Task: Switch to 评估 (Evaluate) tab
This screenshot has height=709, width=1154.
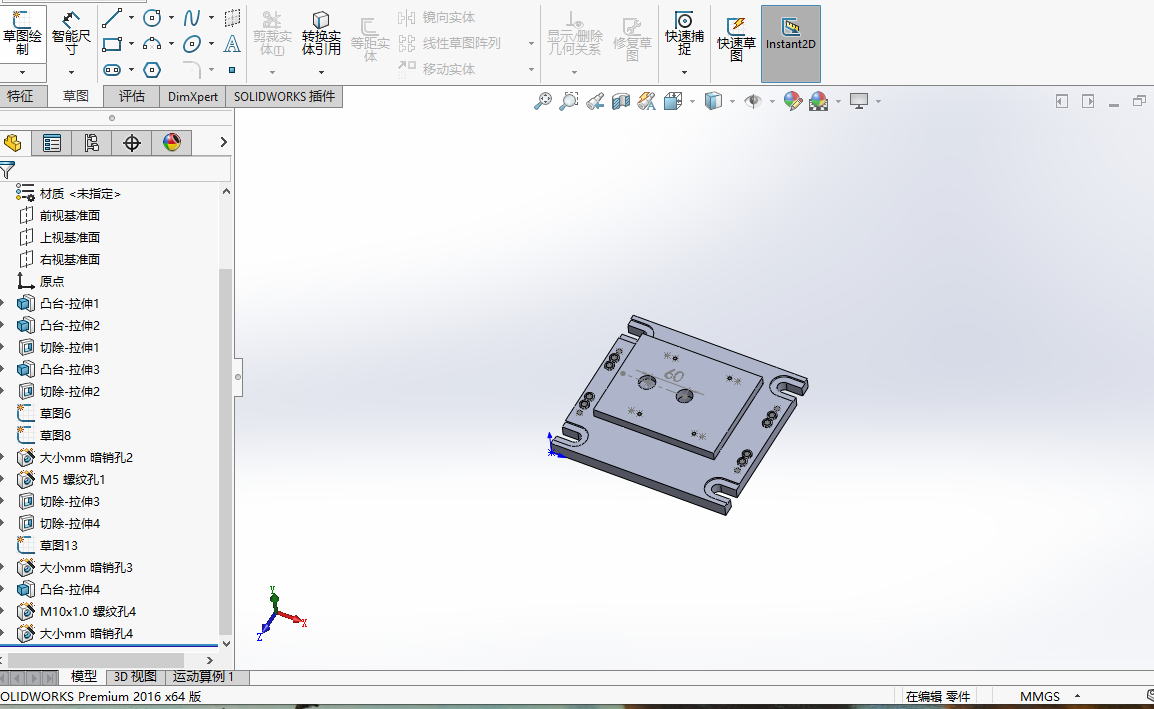Action: 132,96
